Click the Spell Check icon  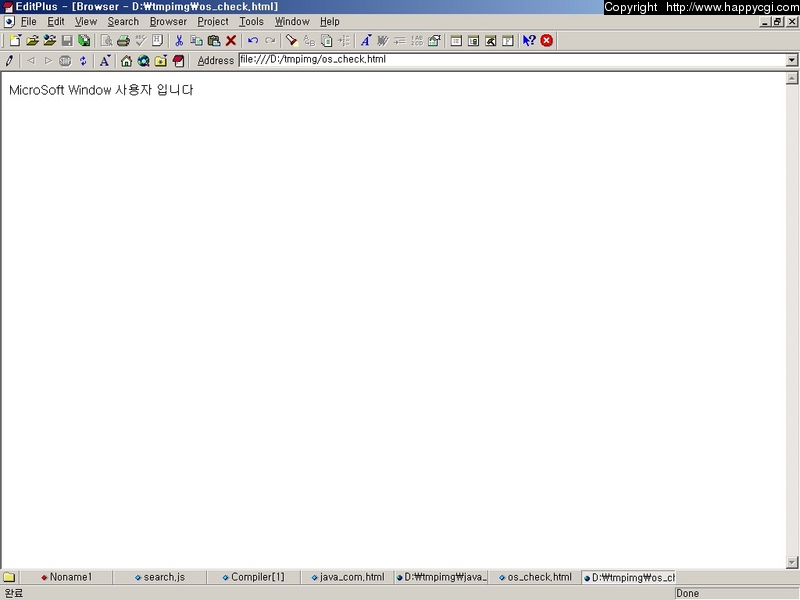pos(140,41)
